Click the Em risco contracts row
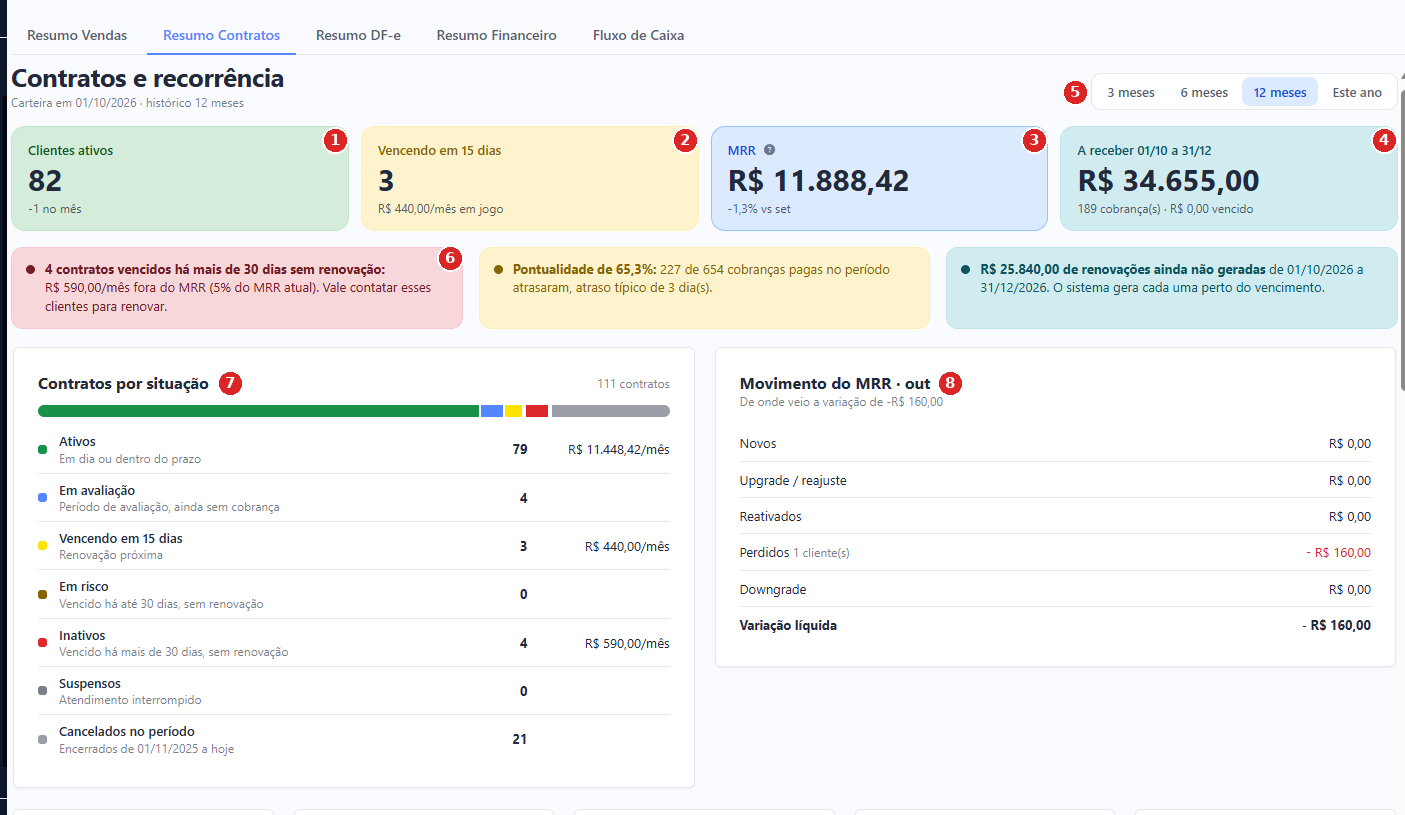Screen dimensions: 1405x815 point(354,594)
